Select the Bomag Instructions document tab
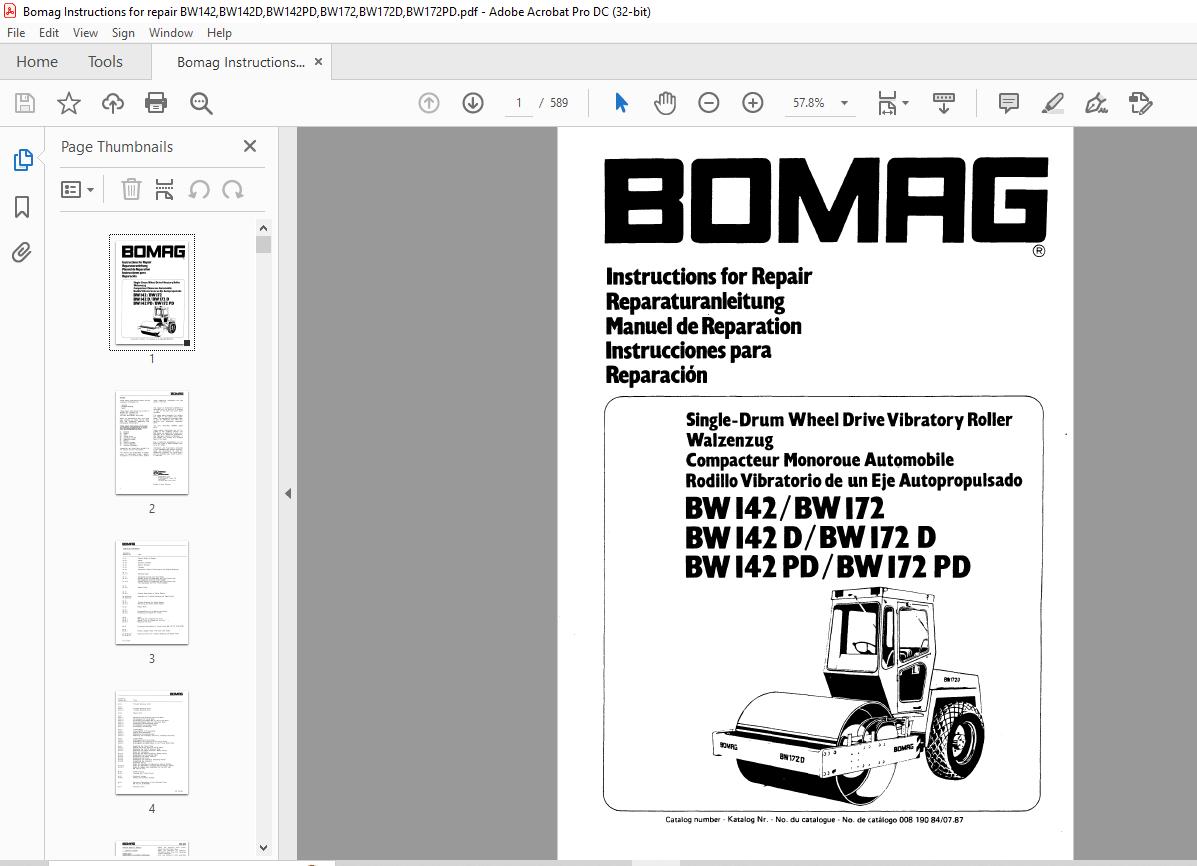The image size is (1197, 866). coord(240,63)
